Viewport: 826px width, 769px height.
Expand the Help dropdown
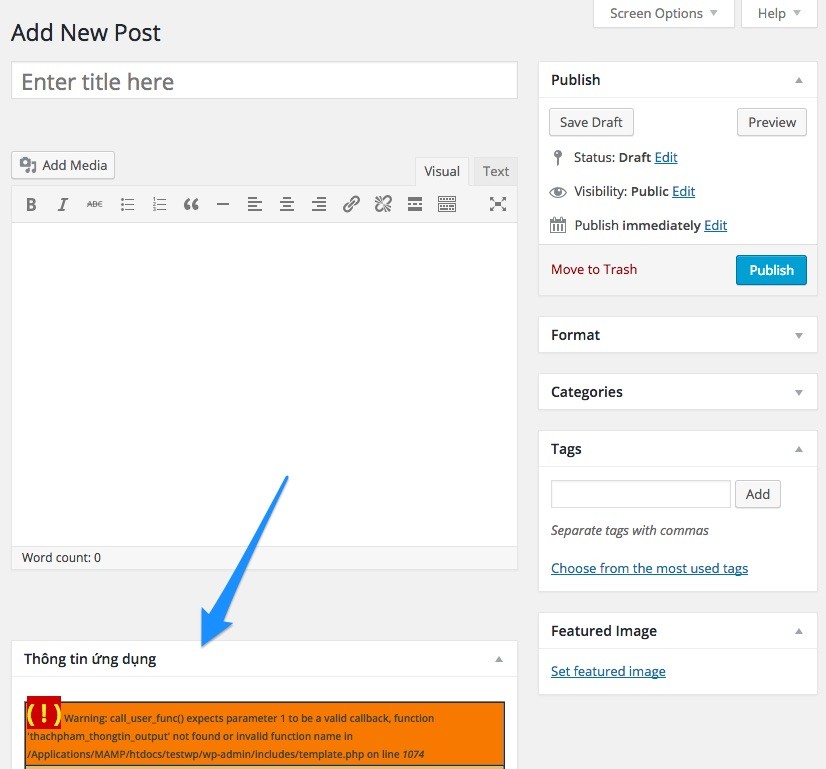coord(779,13)
